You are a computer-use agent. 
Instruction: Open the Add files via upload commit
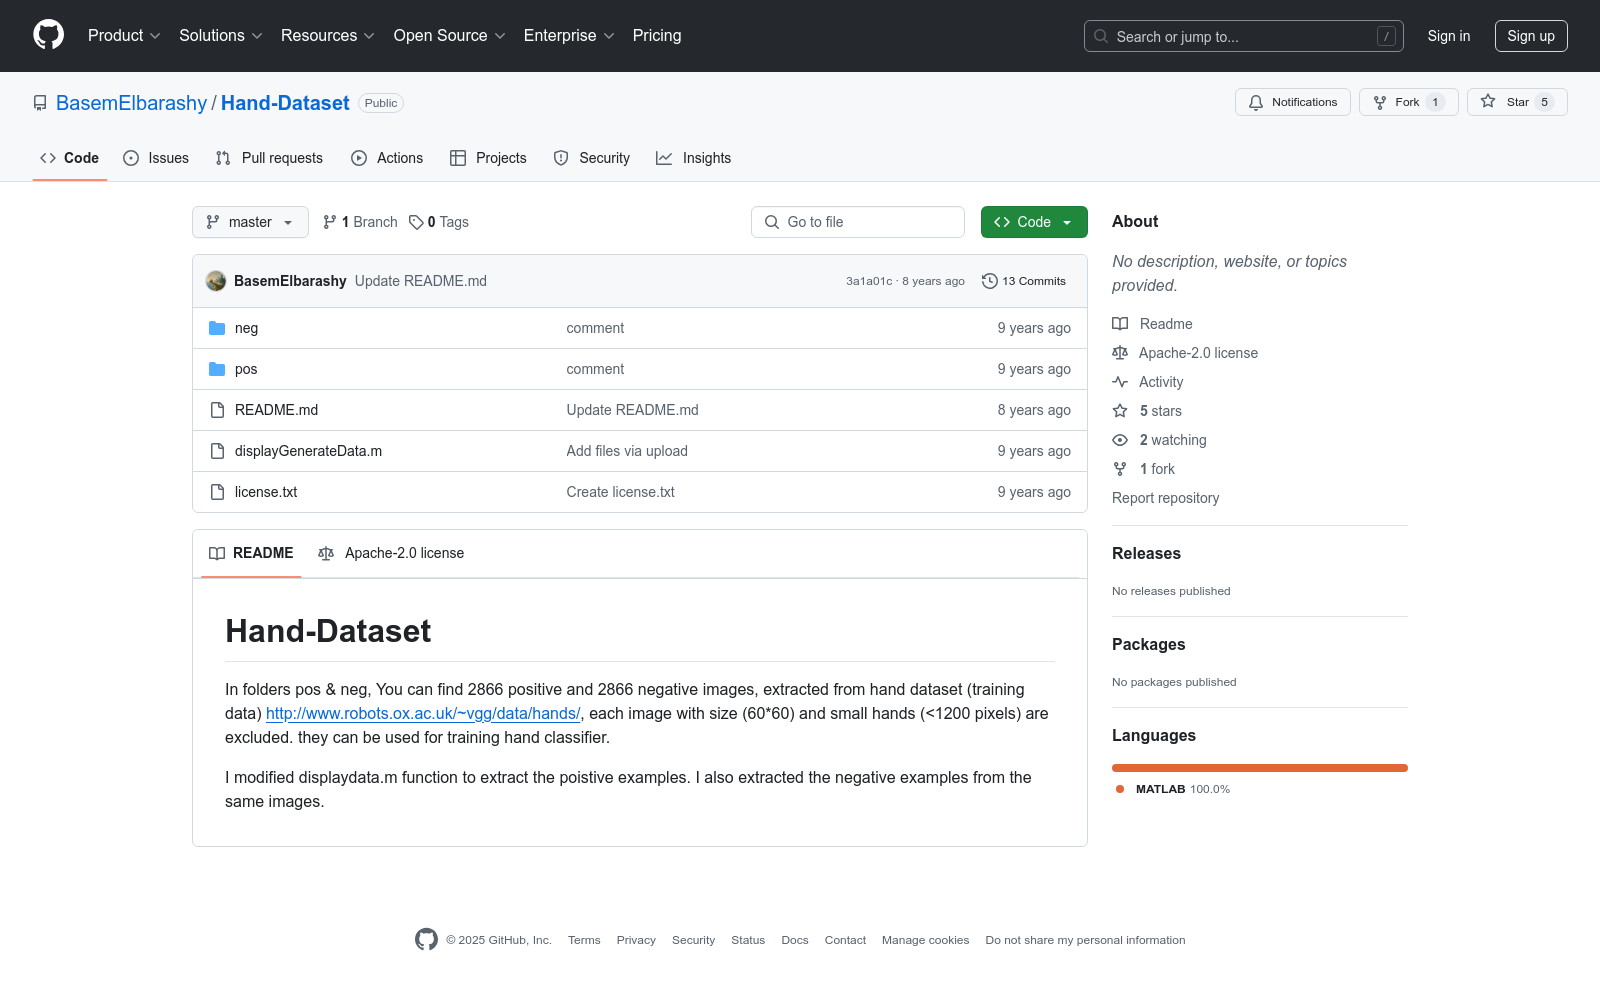pos(627,451)
